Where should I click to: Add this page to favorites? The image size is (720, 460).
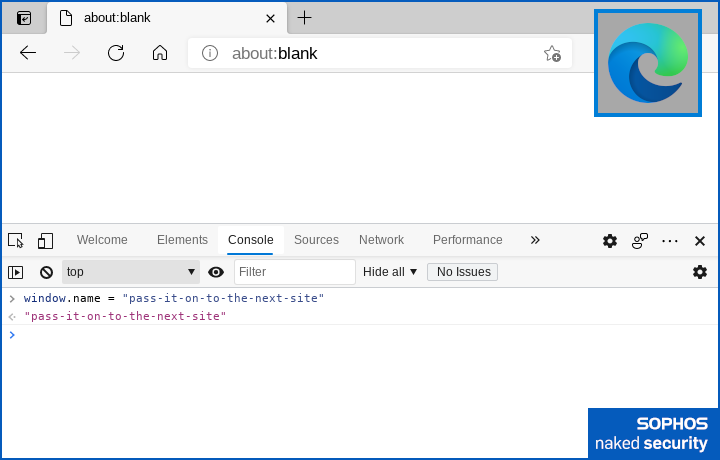(x=552, y=53)
